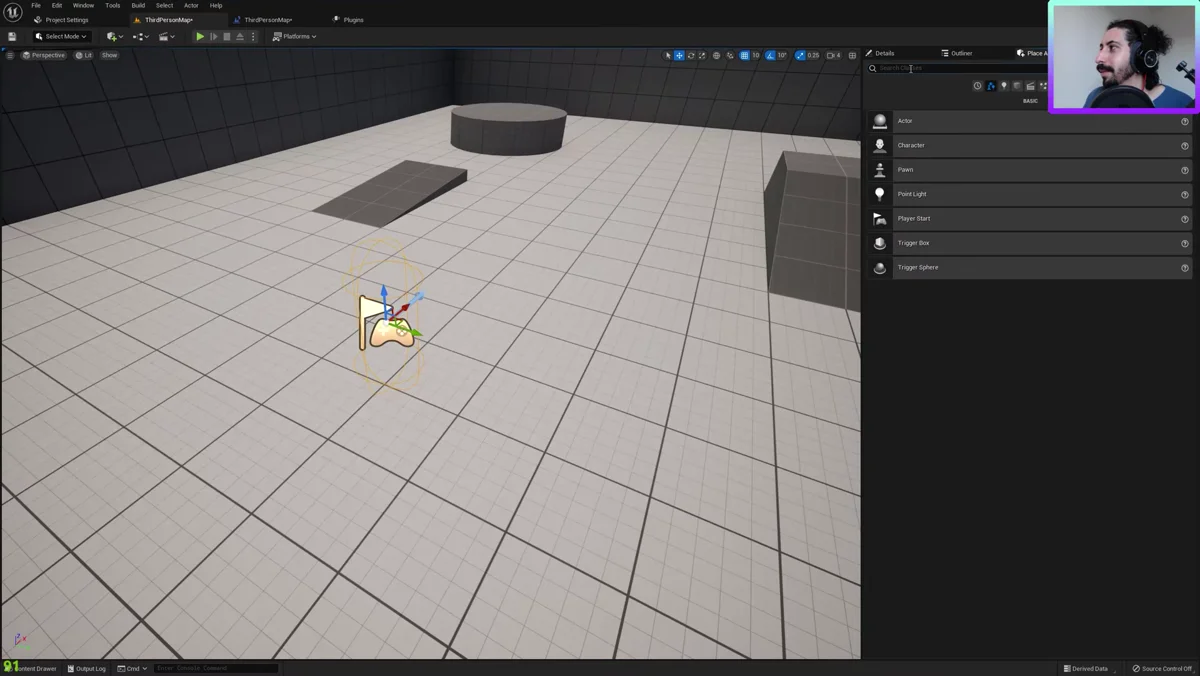The height and width of the screenshot is (676, 1200).
Task: Change scale snap value 0.25
Action: [813, 55]
